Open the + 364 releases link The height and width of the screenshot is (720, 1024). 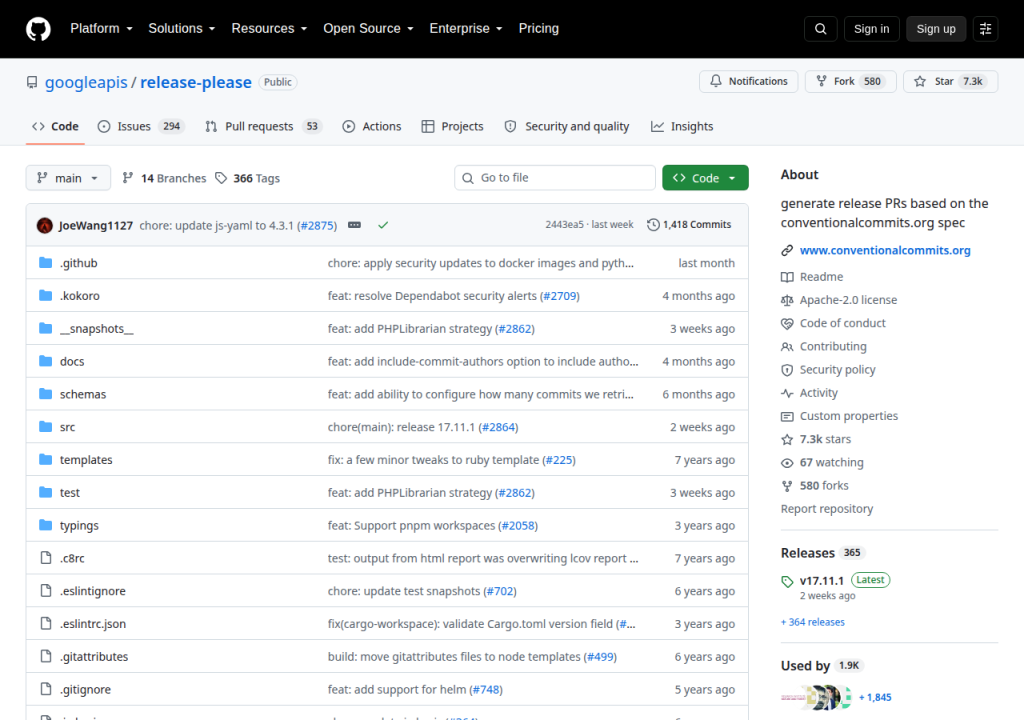[812, 622]
